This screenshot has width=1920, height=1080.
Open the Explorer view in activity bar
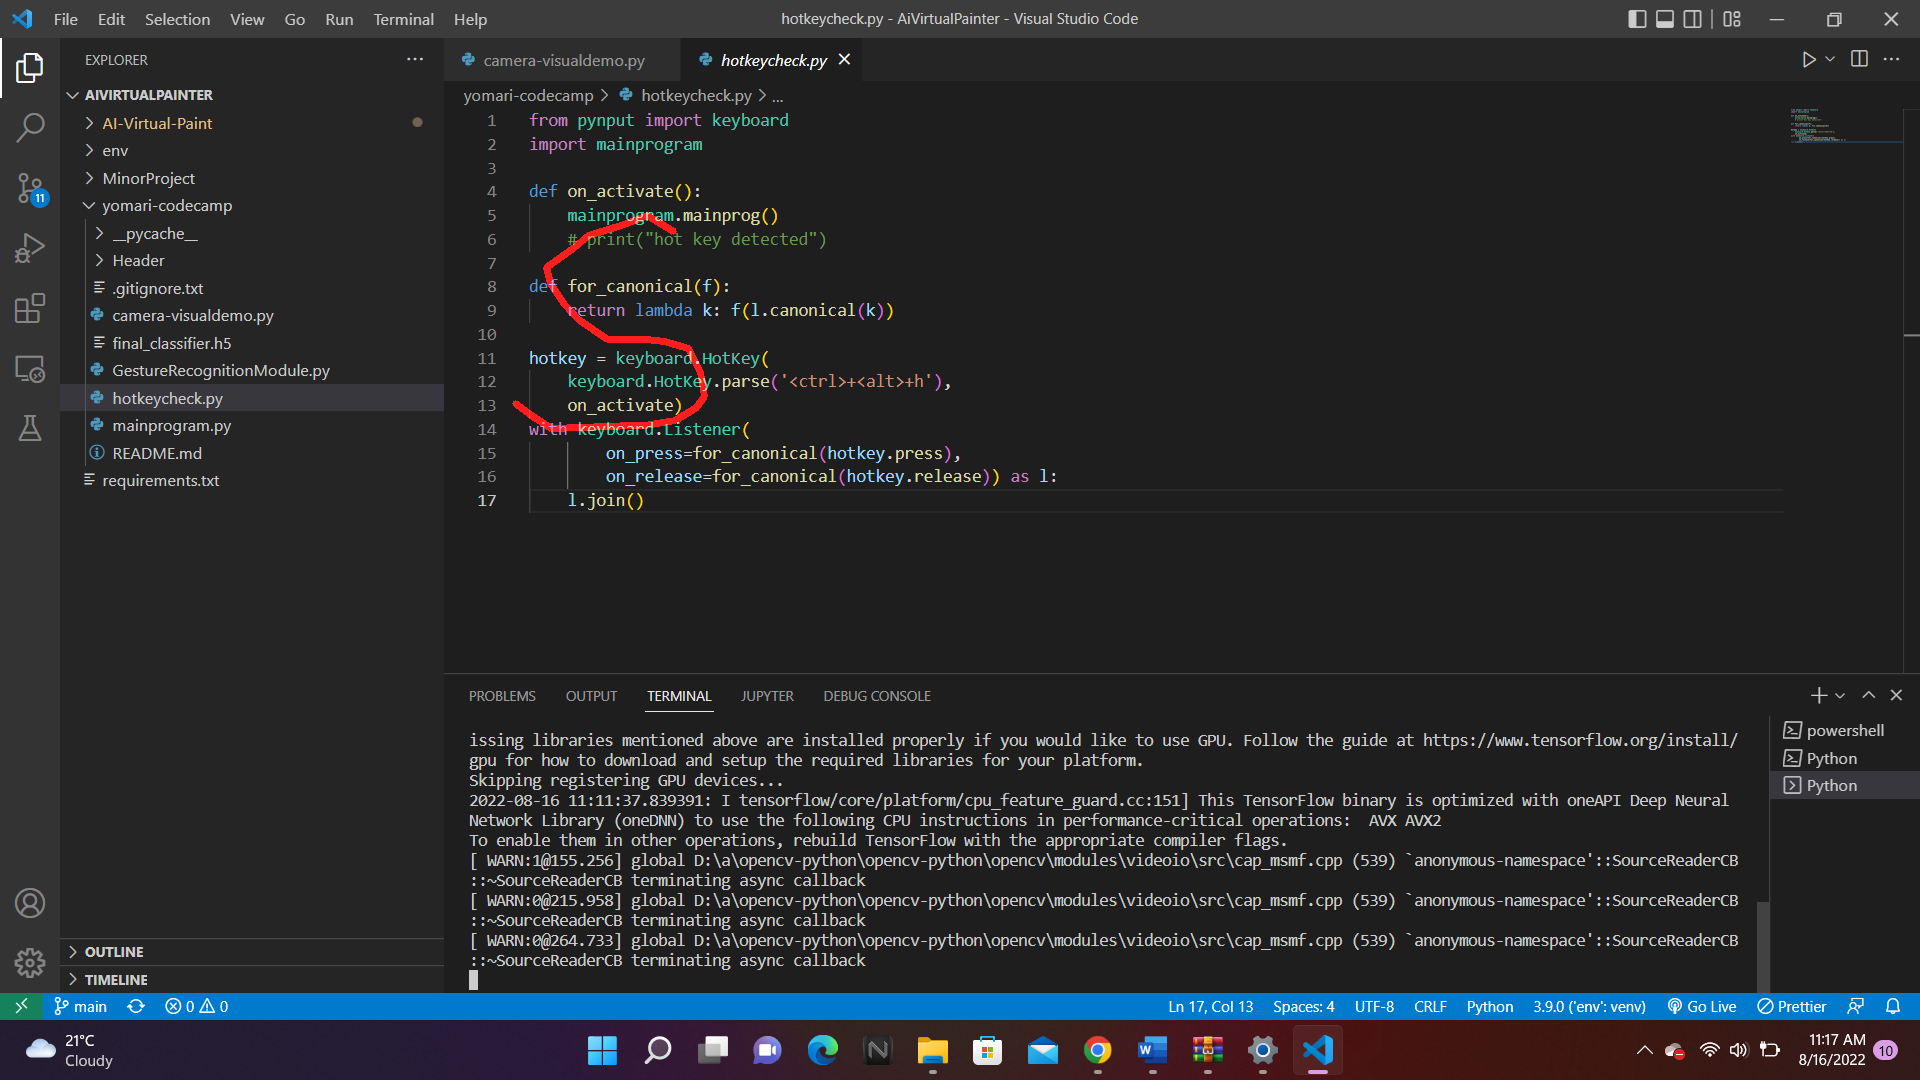pos(30,68)
